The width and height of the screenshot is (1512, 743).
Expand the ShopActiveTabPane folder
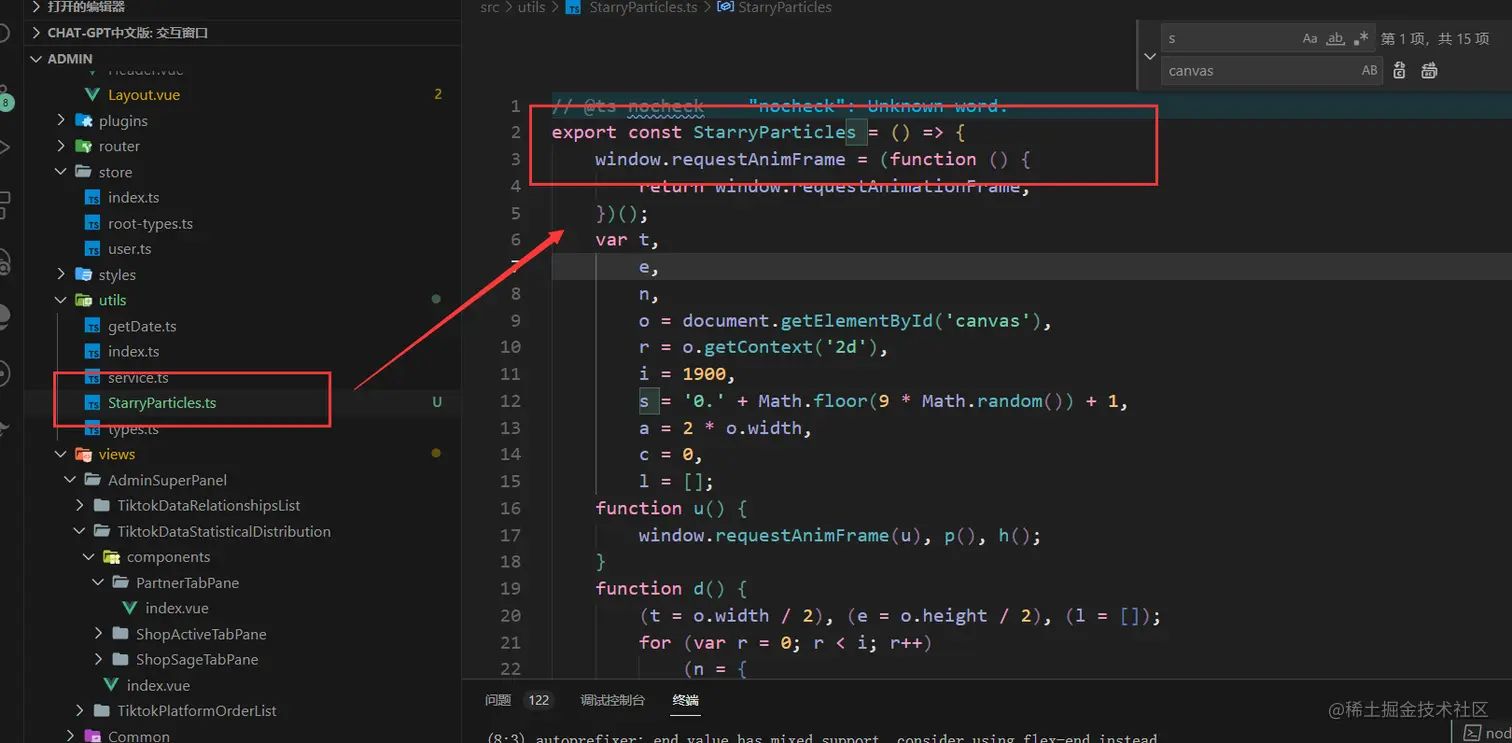click(98, 634)
